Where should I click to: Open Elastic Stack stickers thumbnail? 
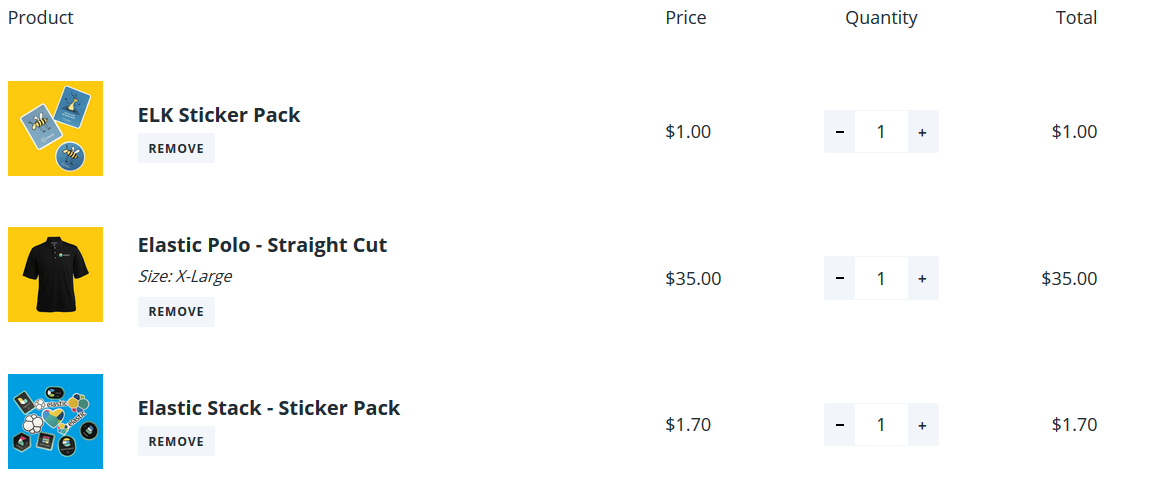[x=55, y=421]
